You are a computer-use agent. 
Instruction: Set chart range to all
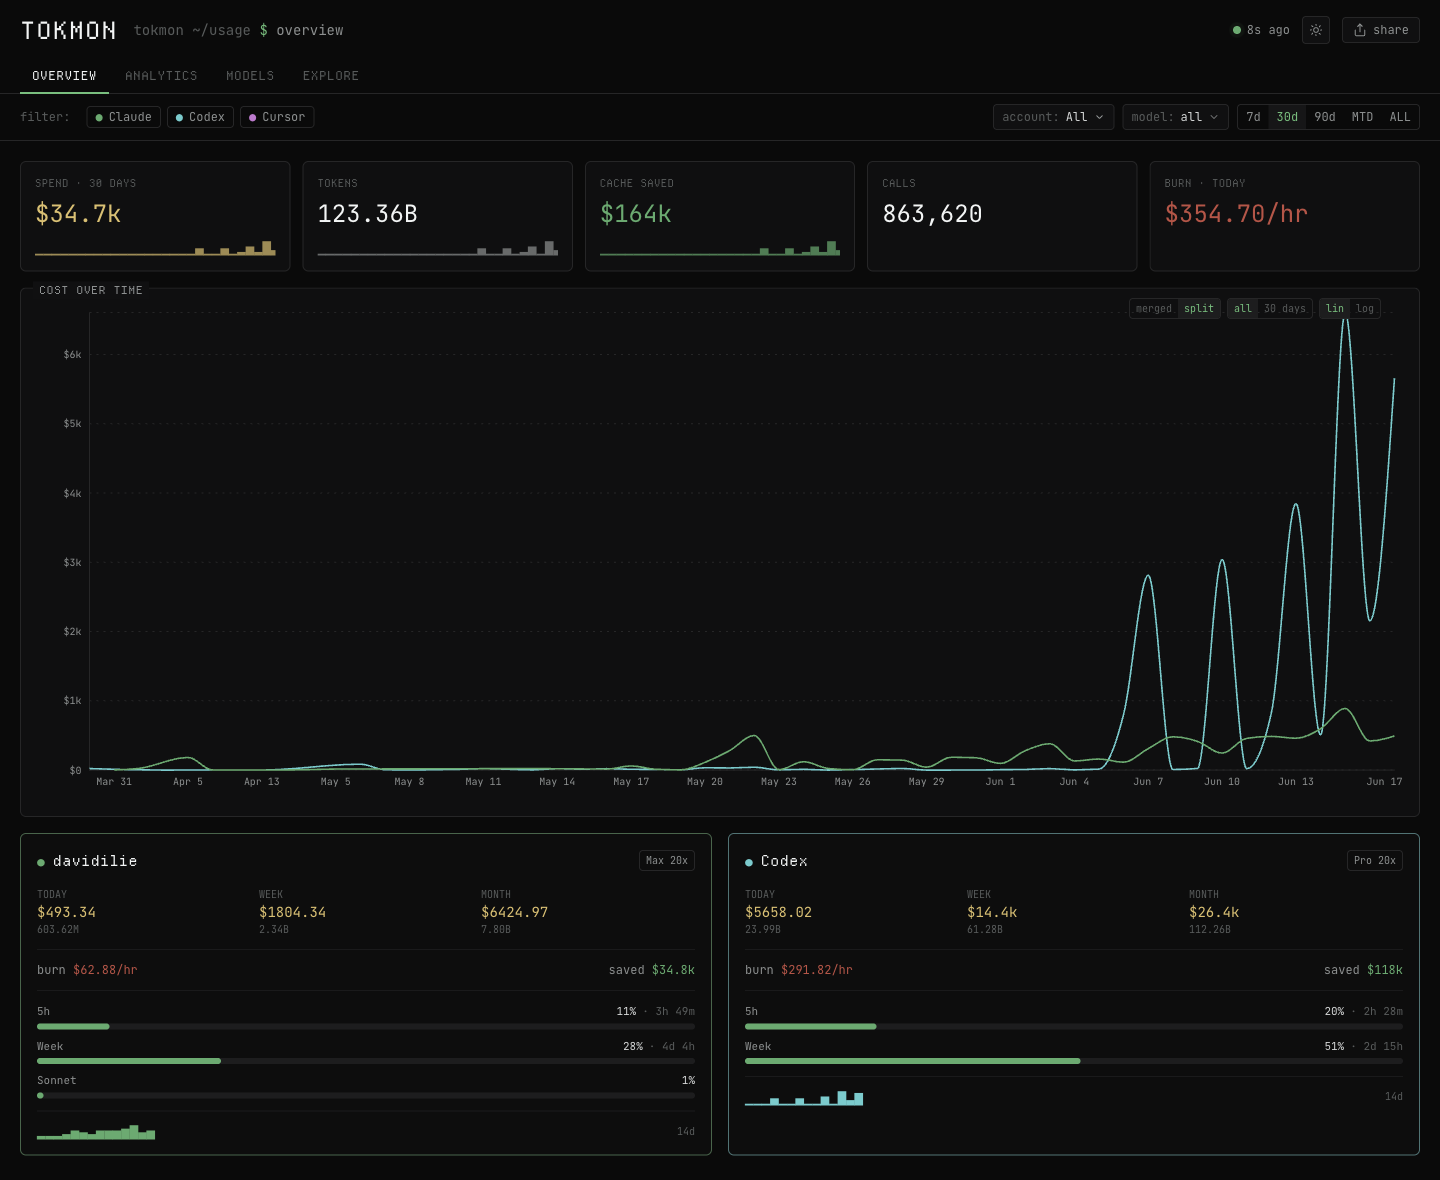tap(1243, 309)
